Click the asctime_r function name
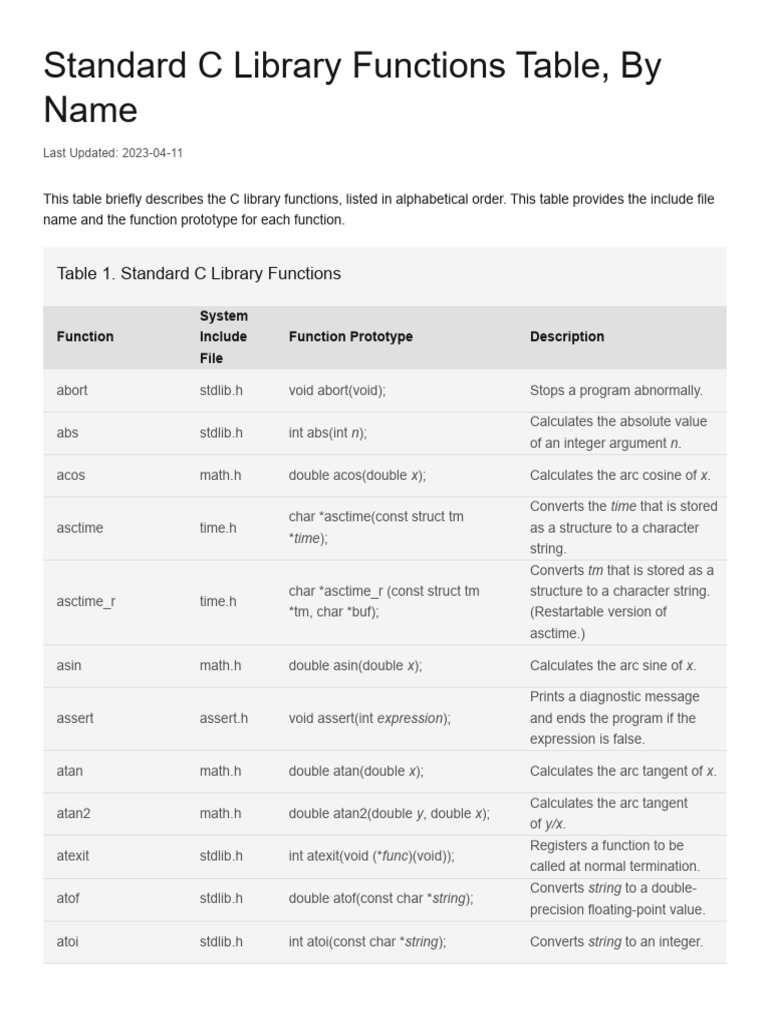The height and width of the screenshot is (1024, 768). [x=86, y=601]
